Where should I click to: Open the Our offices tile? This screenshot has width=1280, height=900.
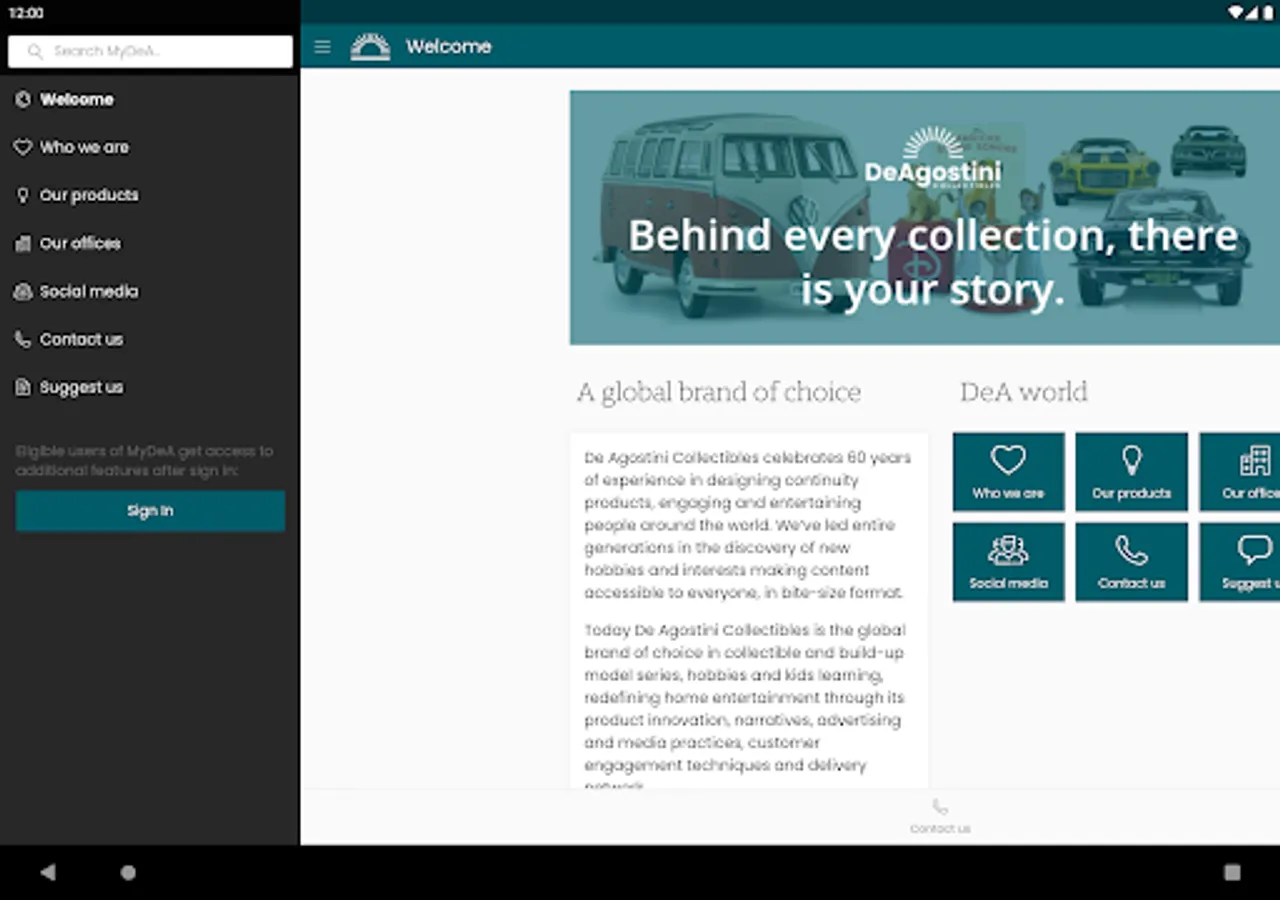pos(1240,472)
